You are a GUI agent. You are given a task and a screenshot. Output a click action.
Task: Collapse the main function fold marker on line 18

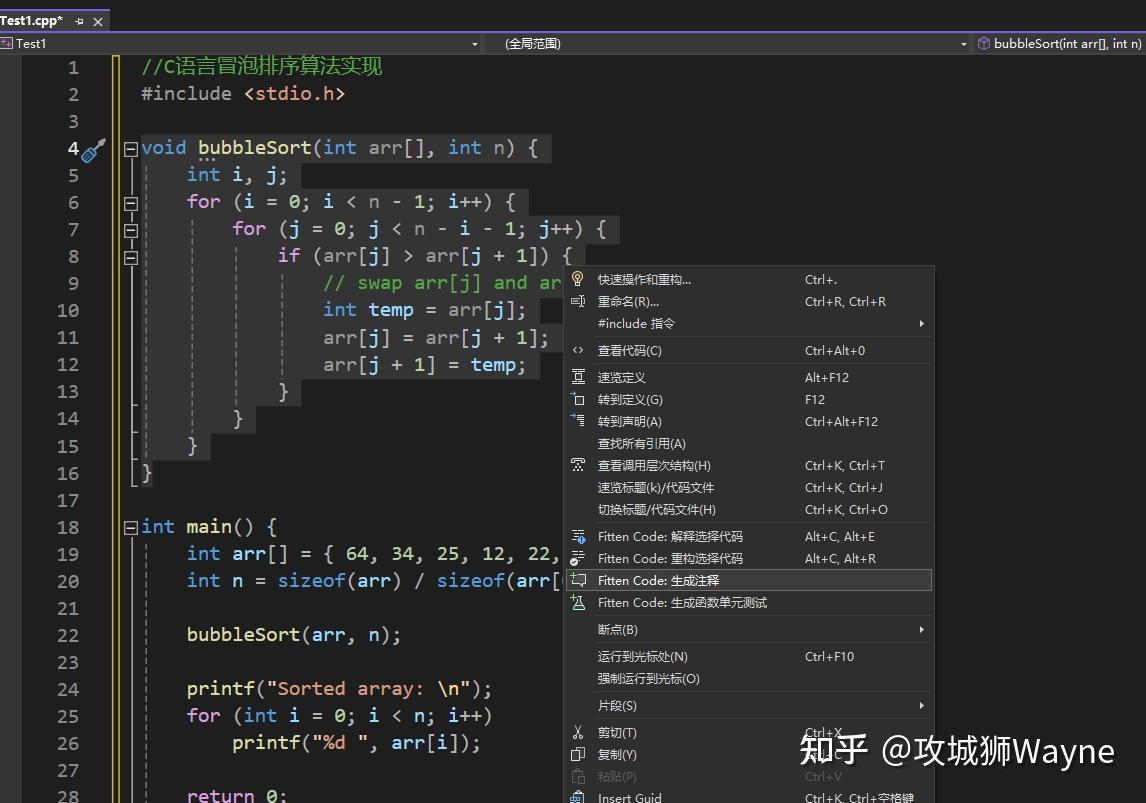130,527
